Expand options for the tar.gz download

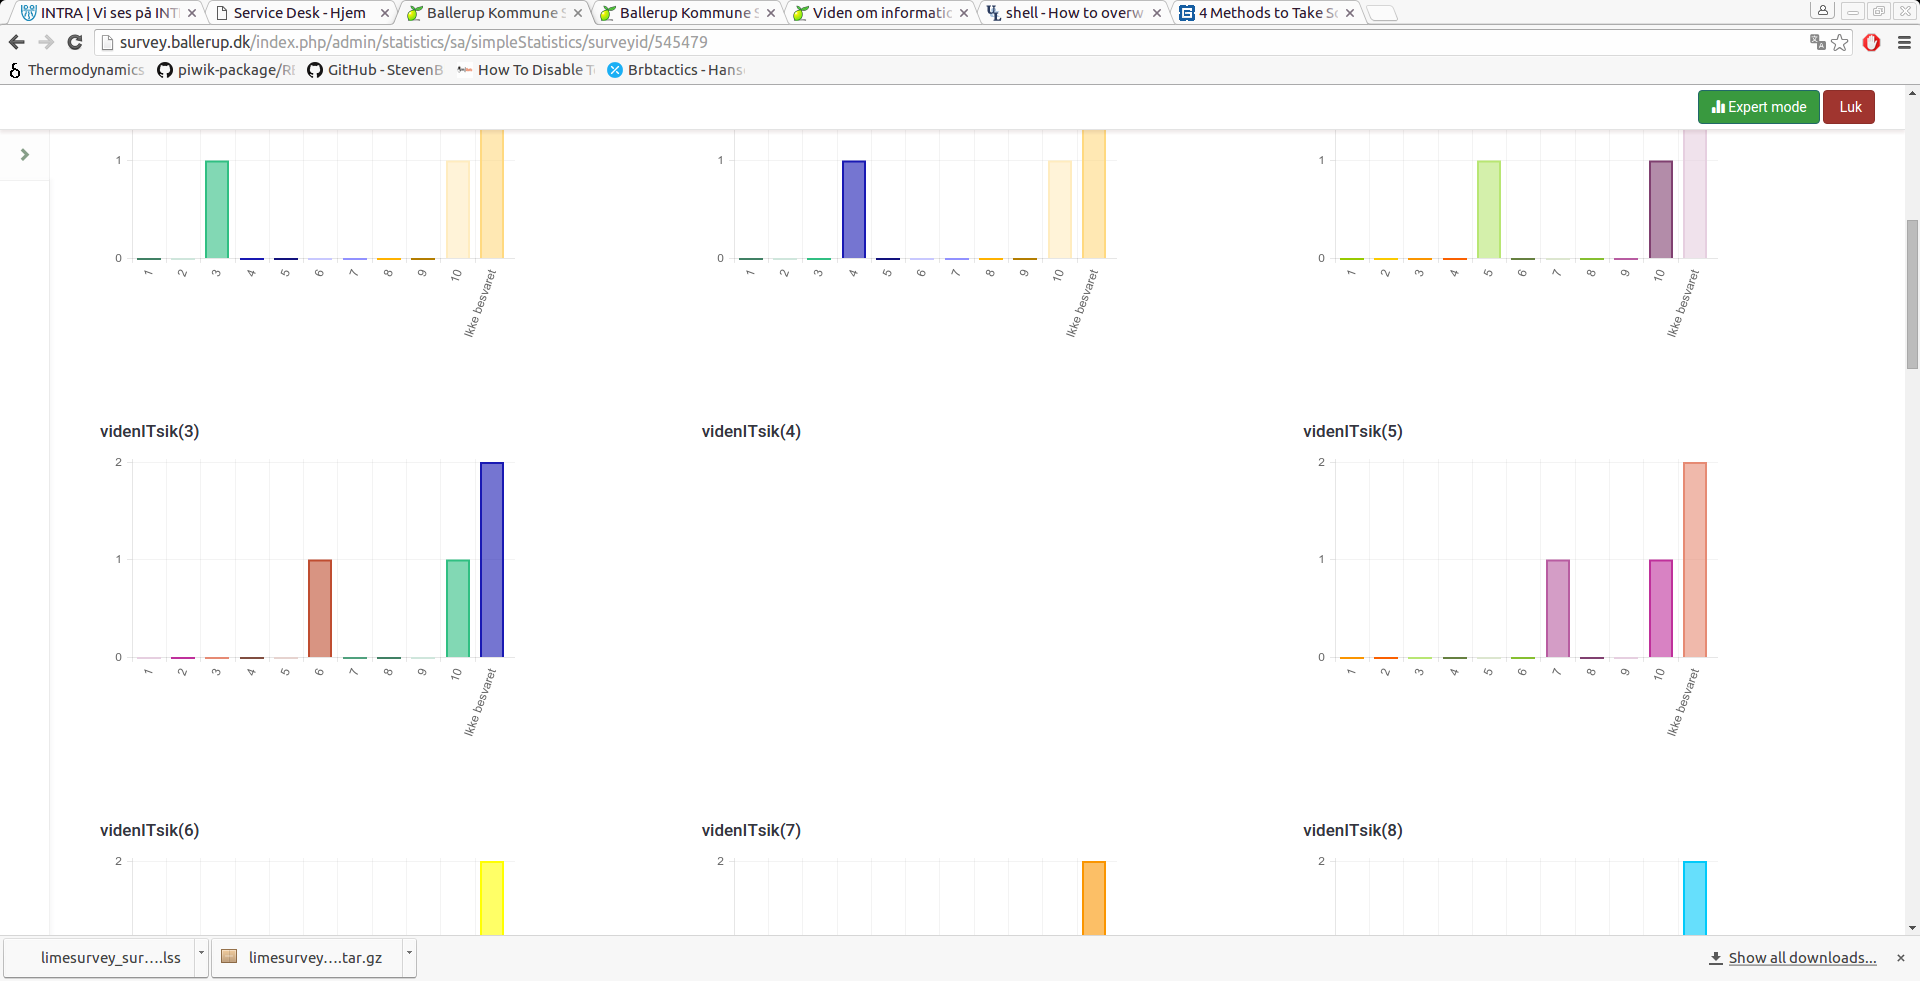409,957
